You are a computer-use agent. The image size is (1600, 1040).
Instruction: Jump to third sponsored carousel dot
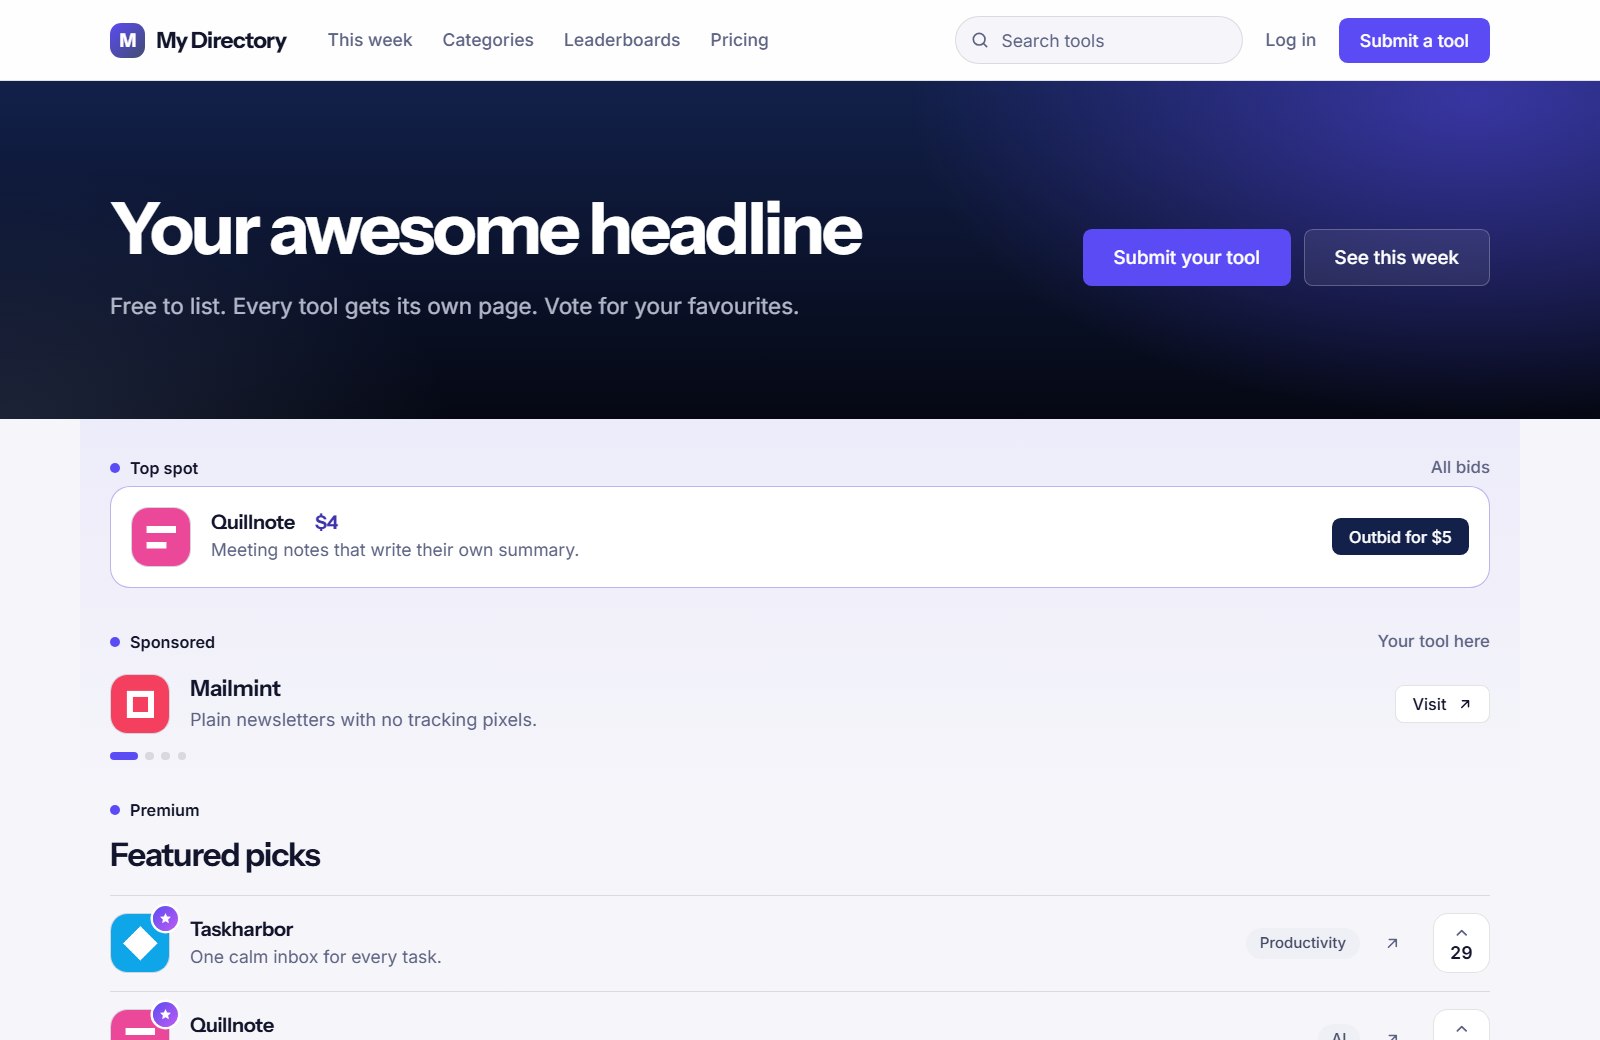(x=166, y=756)
